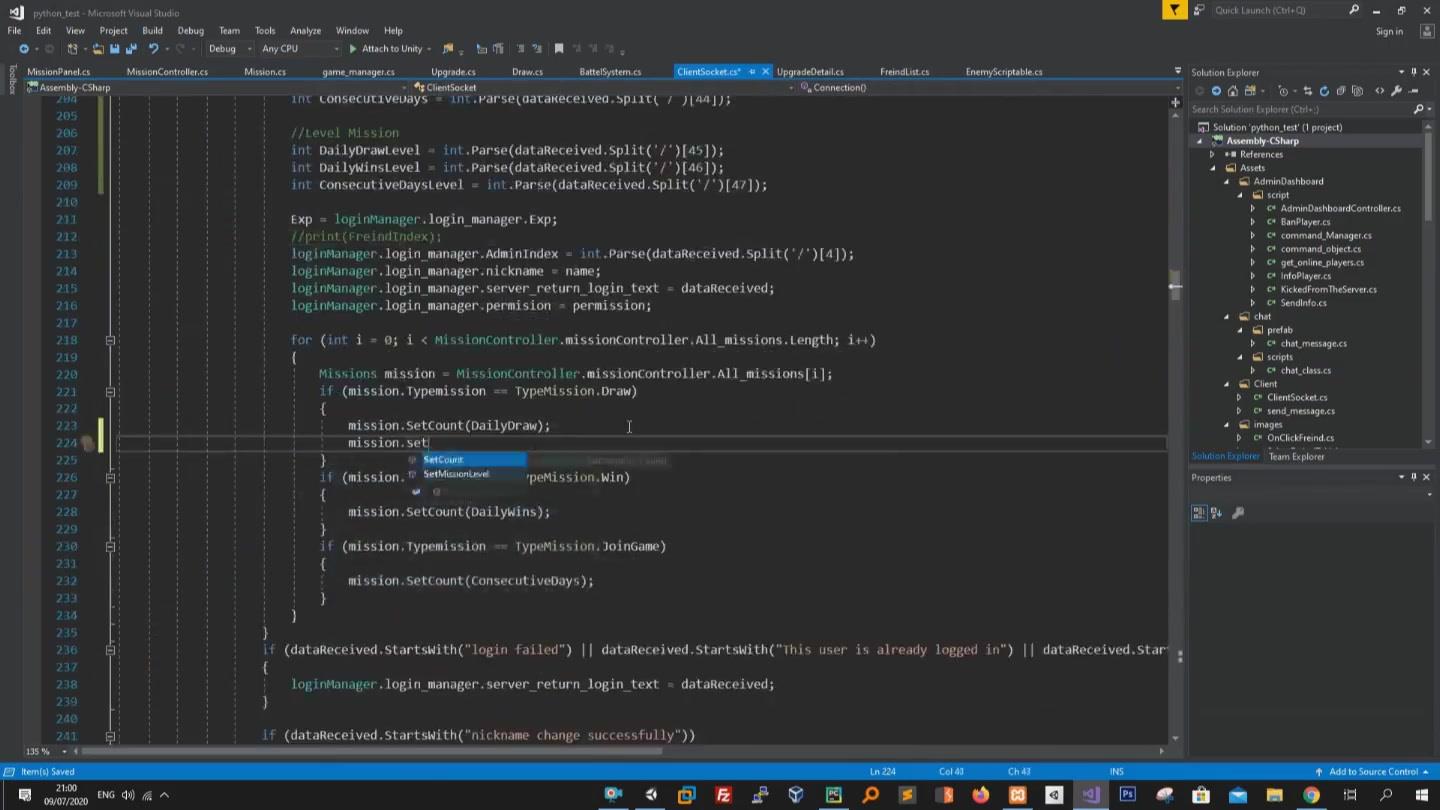Select the Alphabetical sort icon in Properties
The image size is (1440, 810).
tap(1216, 513)
